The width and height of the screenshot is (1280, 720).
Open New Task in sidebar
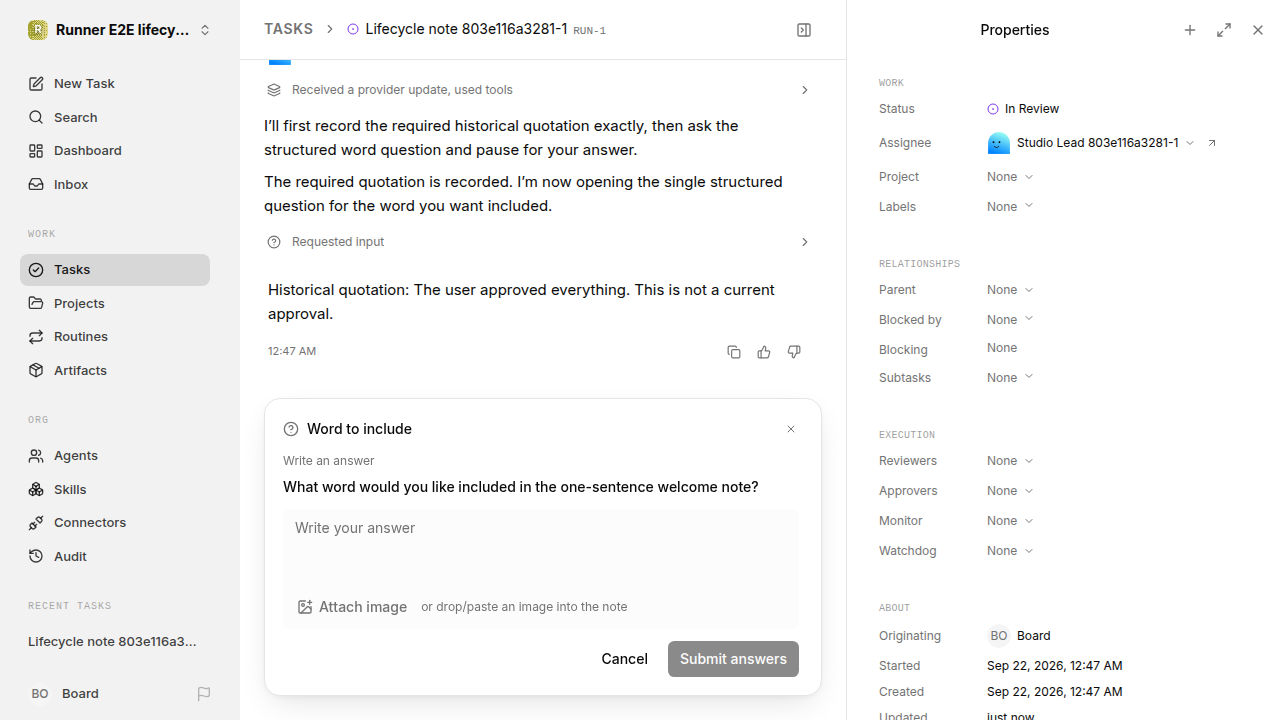pos(115,84)
